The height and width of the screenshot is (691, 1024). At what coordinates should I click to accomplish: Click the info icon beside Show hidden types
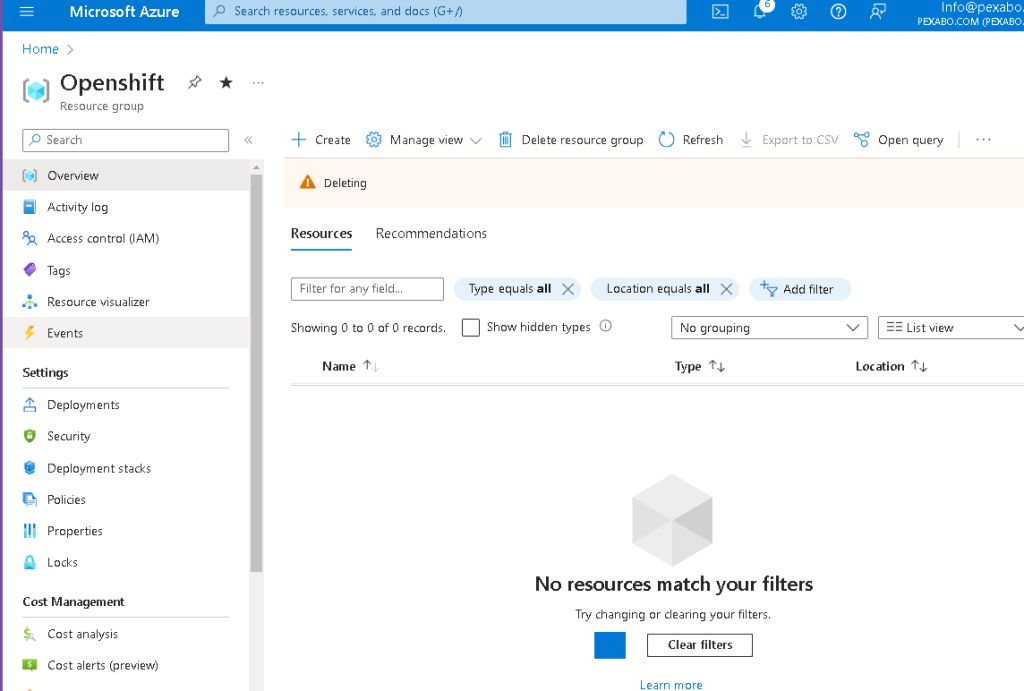coord(605,326)
